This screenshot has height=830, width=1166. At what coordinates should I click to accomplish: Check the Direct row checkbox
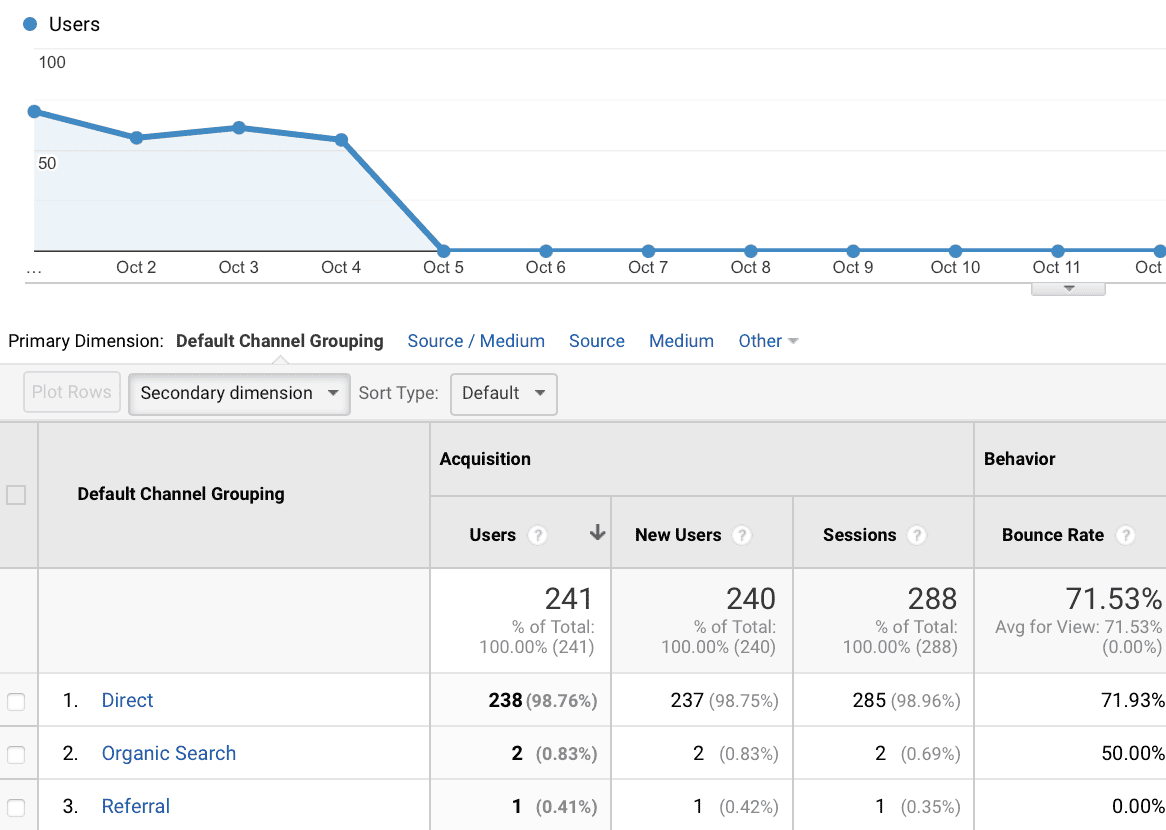pyautogui.click(x=16, y=701)
